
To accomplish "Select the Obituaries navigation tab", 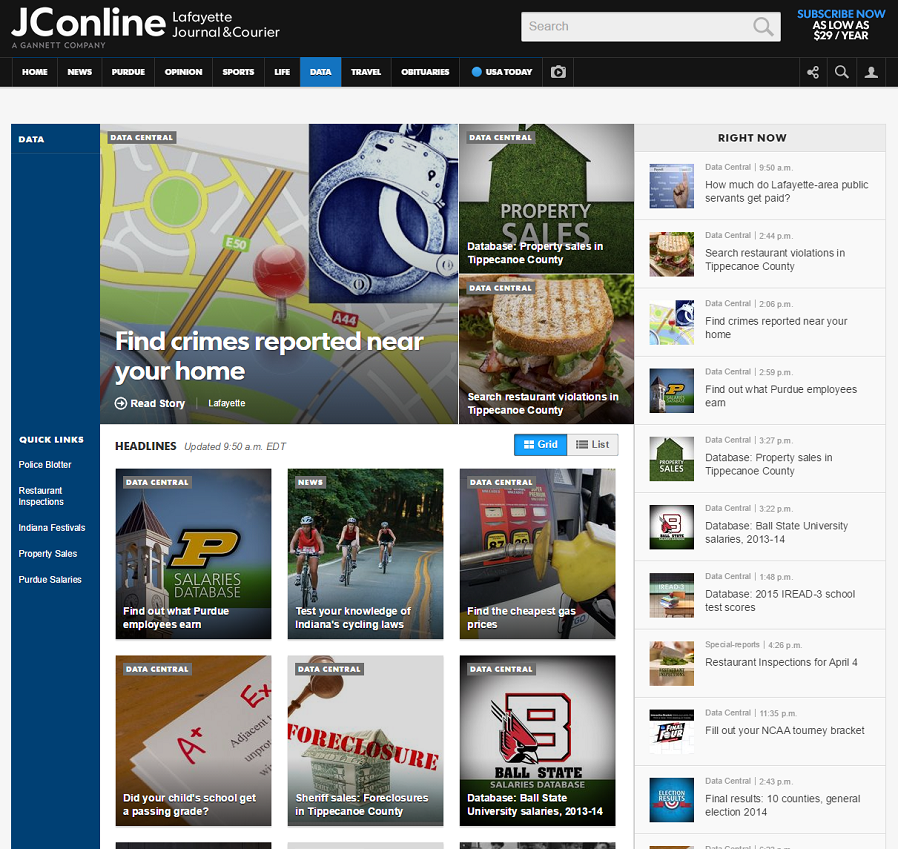I will 425,72.
